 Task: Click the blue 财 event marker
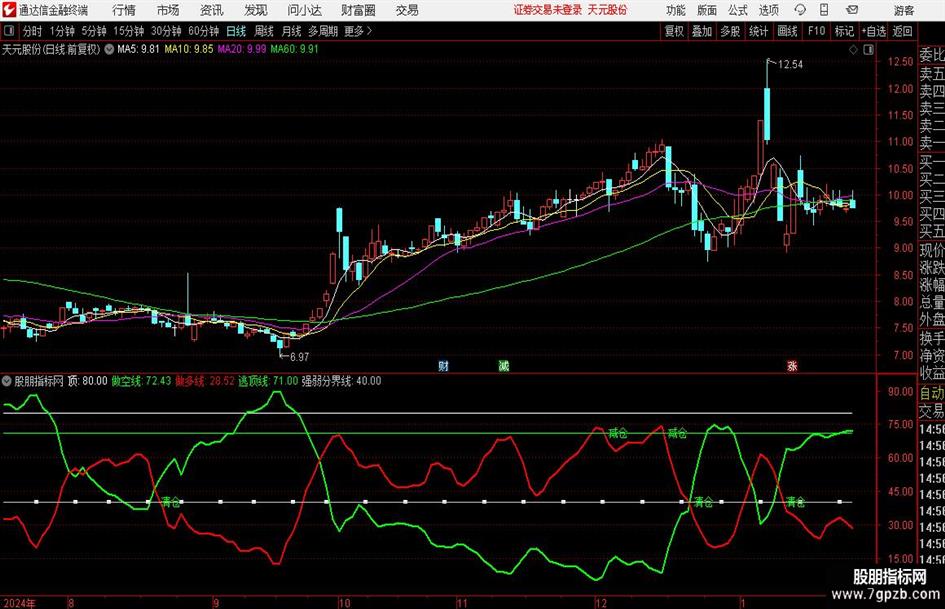(444, 366)
